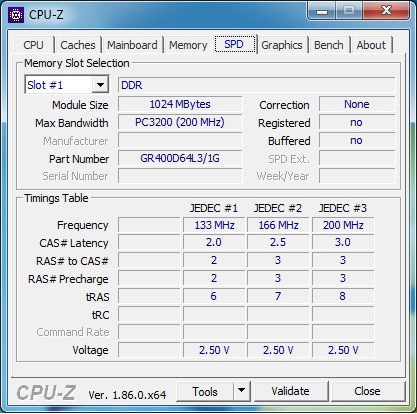Click the Max Bandwidth PC3200 field
Image resolution: width=417 pixels, height=414 pixels.
pos(180,122)
